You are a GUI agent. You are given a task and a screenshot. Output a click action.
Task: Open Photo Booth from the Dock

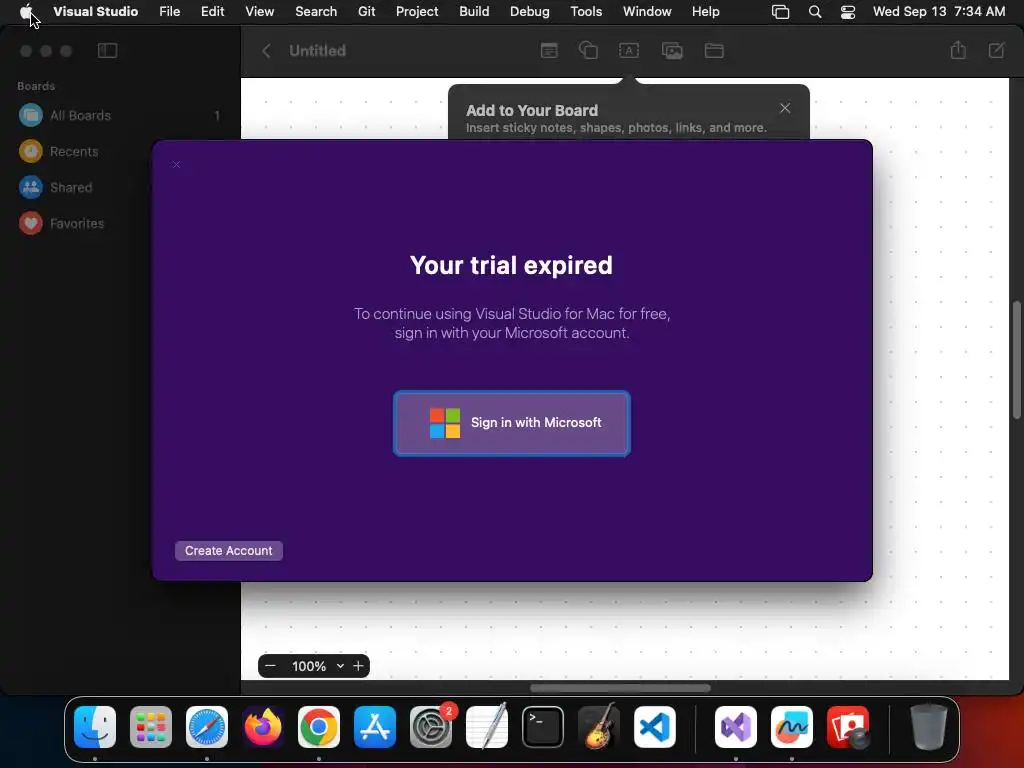tap(848, 727)
